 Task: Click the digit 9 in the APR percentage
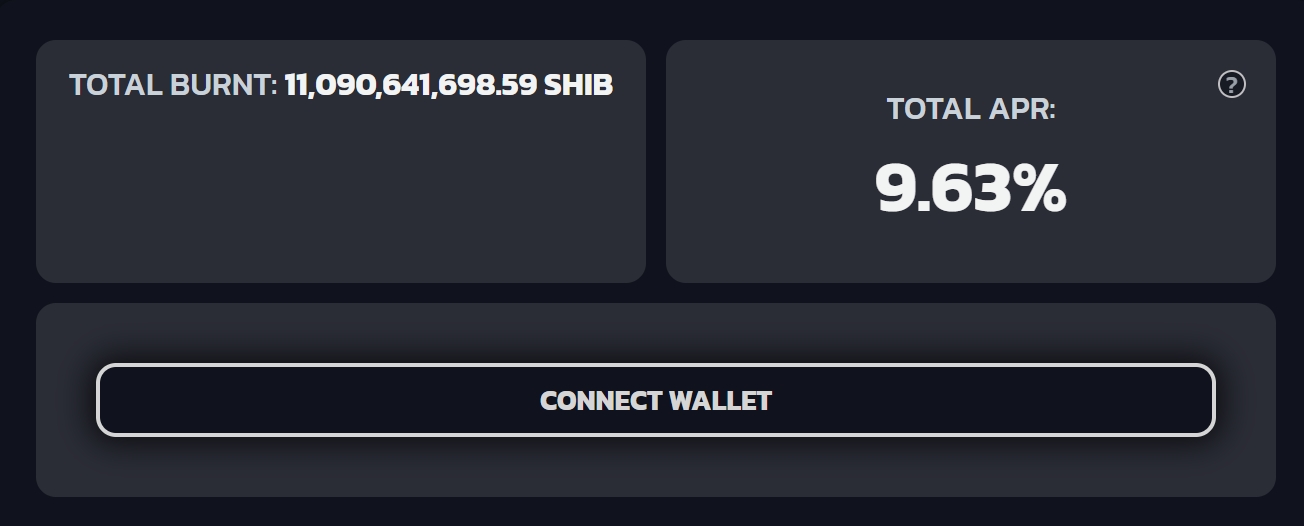(896, 189)
